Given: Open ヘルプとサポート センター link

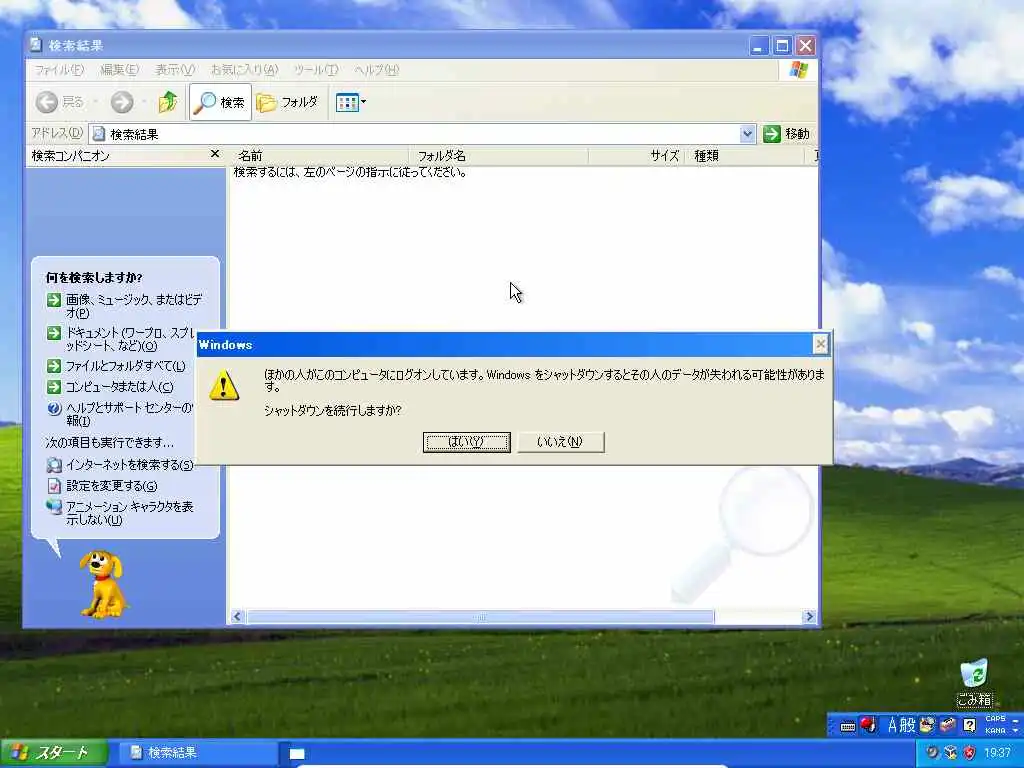Looking at the screenshot, I should tap(121, 414).
